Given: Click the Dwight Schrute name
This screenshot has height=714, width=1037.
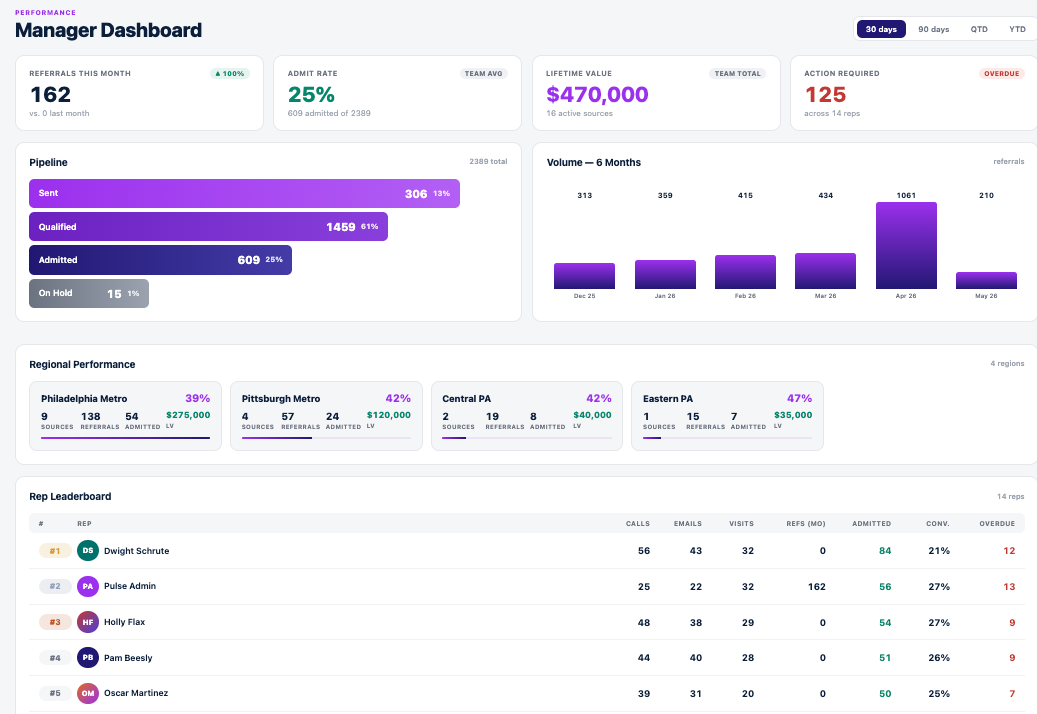Looking at the screenshot, I should [x=136, y=551].
